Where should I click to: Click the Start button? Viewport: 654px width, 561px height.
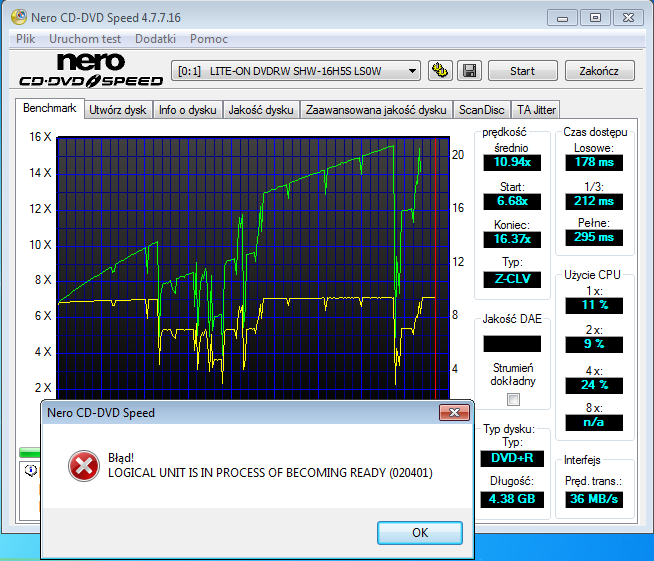click(x=522, y=71)
